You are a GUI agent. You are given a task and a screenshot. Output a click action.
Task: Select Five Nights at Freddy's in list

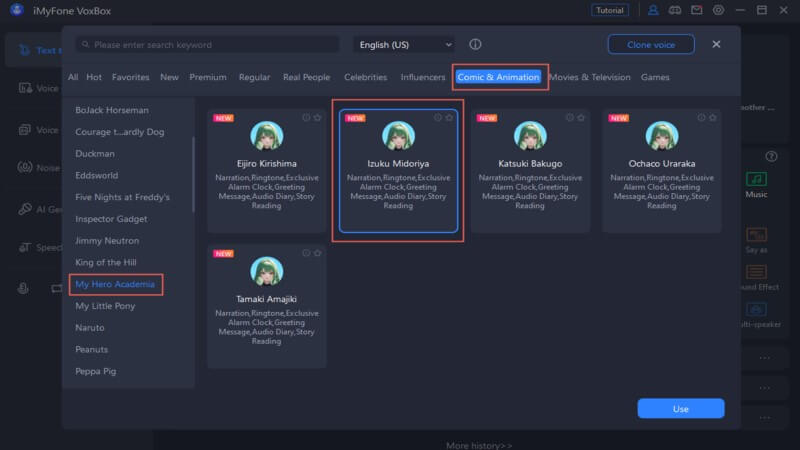[122, 197]
